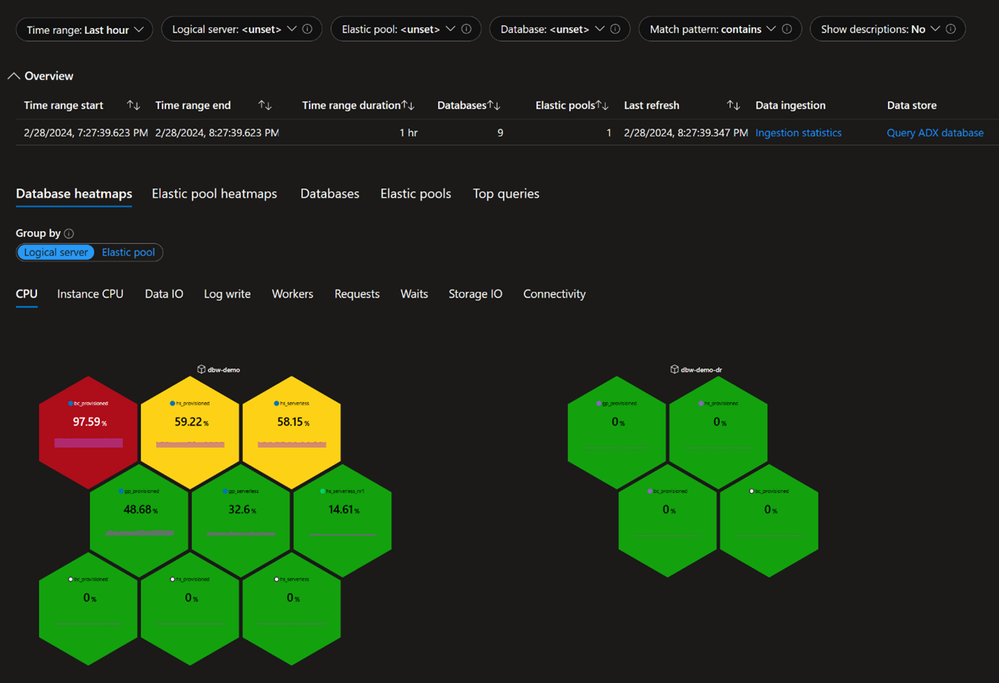Viewport: 999px width, 683px height.
Task: Open the Database filter dropdown
Action: click(x=559, y=29)
